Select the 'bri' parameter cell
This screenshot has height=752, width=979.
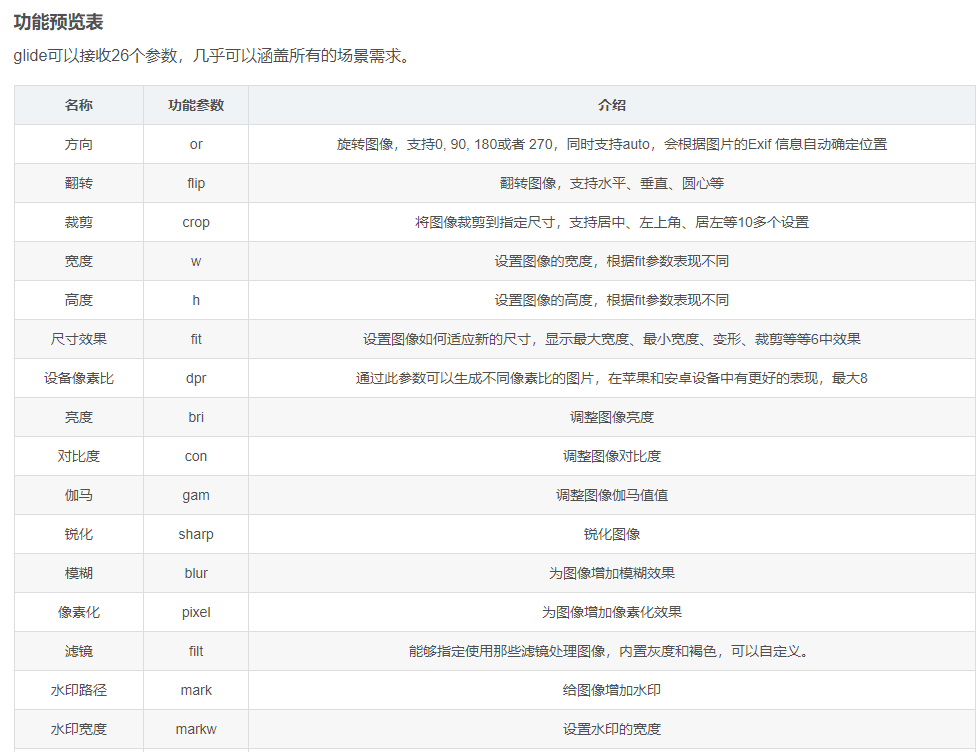pyautogui.click(x=196, y=417)
